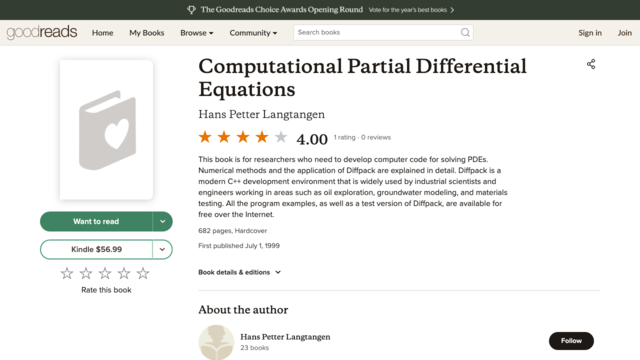
Task: Open author link below the book title
Action: click(262, 114)
